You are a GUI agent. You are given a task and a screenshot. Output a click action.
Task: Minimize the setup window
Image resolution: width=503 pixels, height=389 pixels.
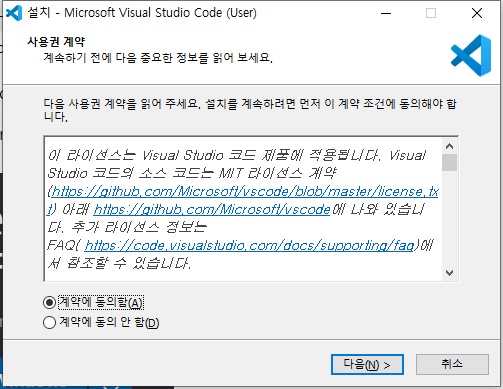(386, 13)
